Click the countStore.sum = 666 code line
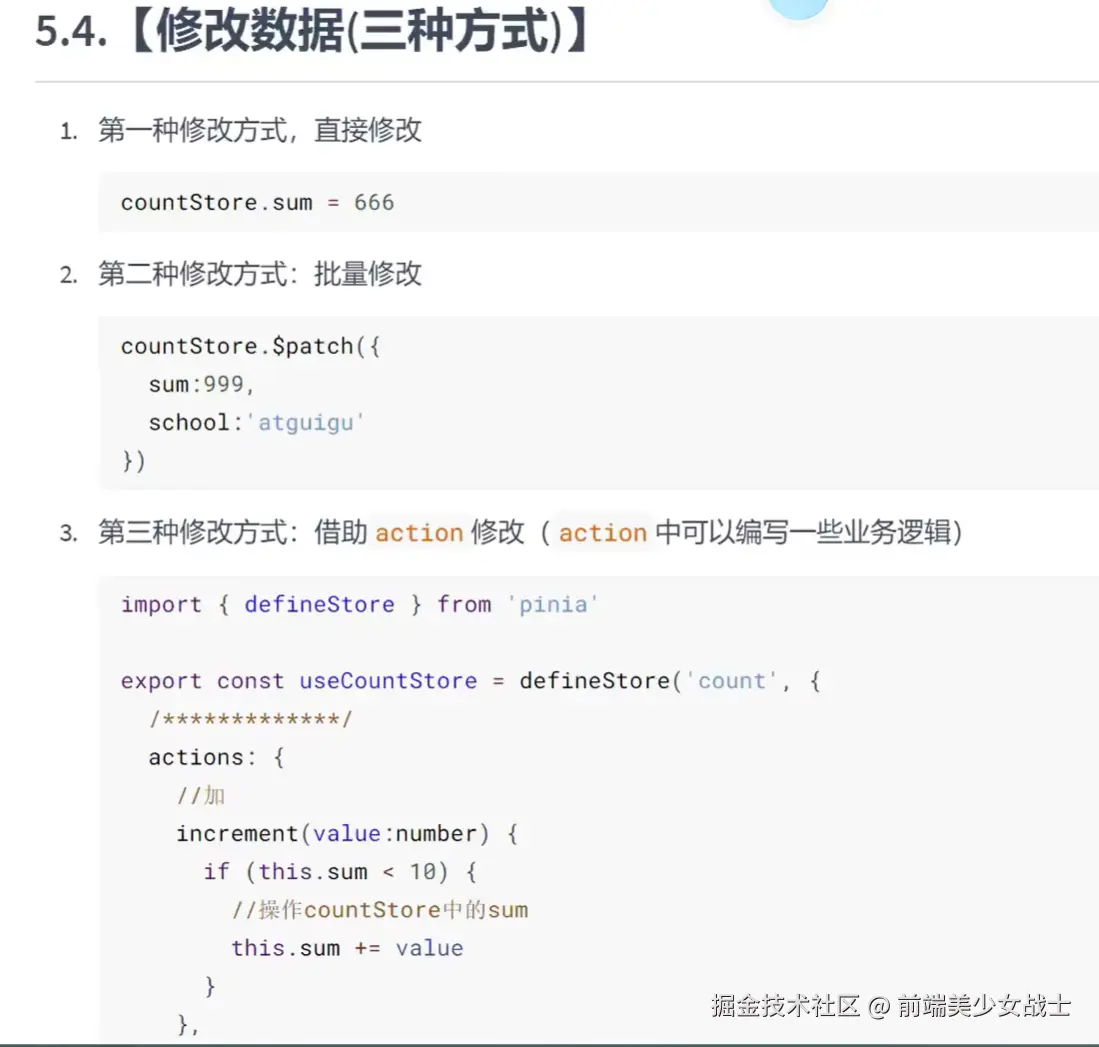This screenshot has width=1099, height=1047. tap(257, 203)
